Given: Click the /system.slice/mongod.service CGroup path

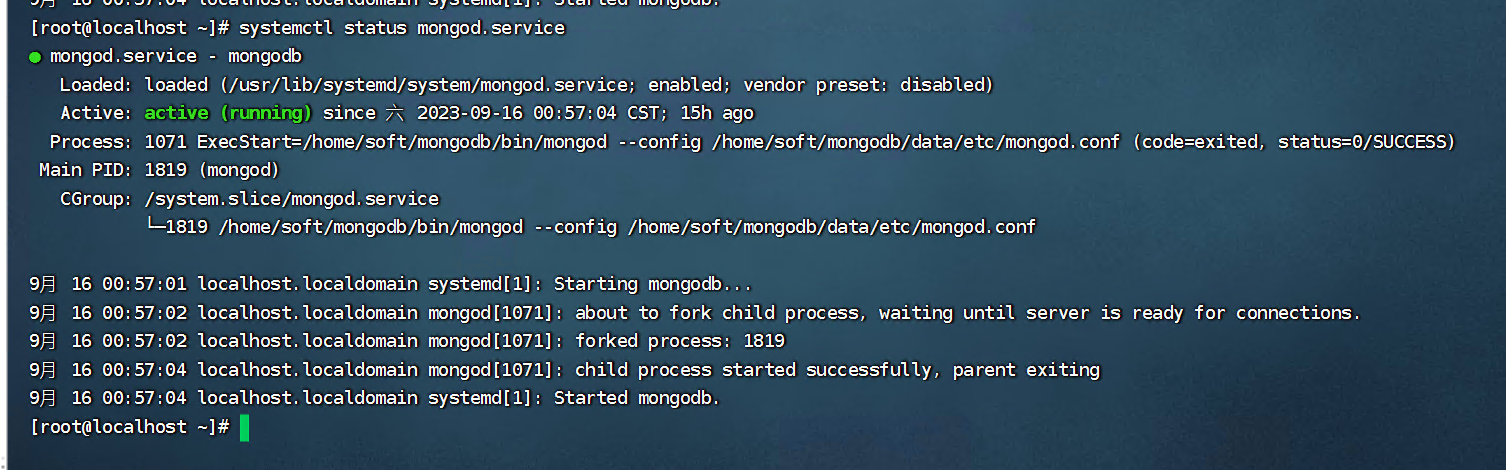Looking at the screenshot, I should pos(292,199).
